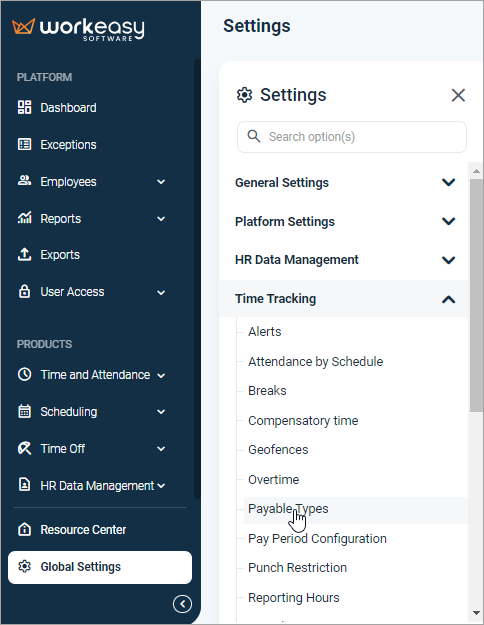Image resolution: width=484 pixels, height=625 pixels.
Task: Select the Exports upload icon
Action: click(24, 254)
